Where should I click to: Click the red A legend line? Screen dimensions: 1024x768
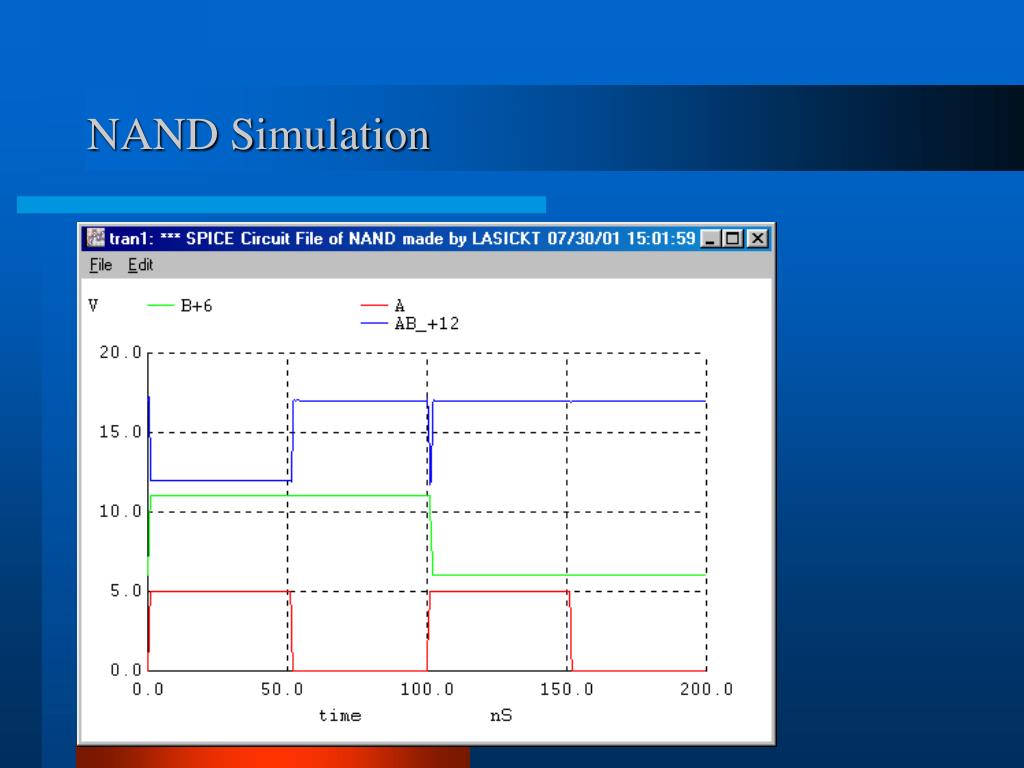(374, 306)
